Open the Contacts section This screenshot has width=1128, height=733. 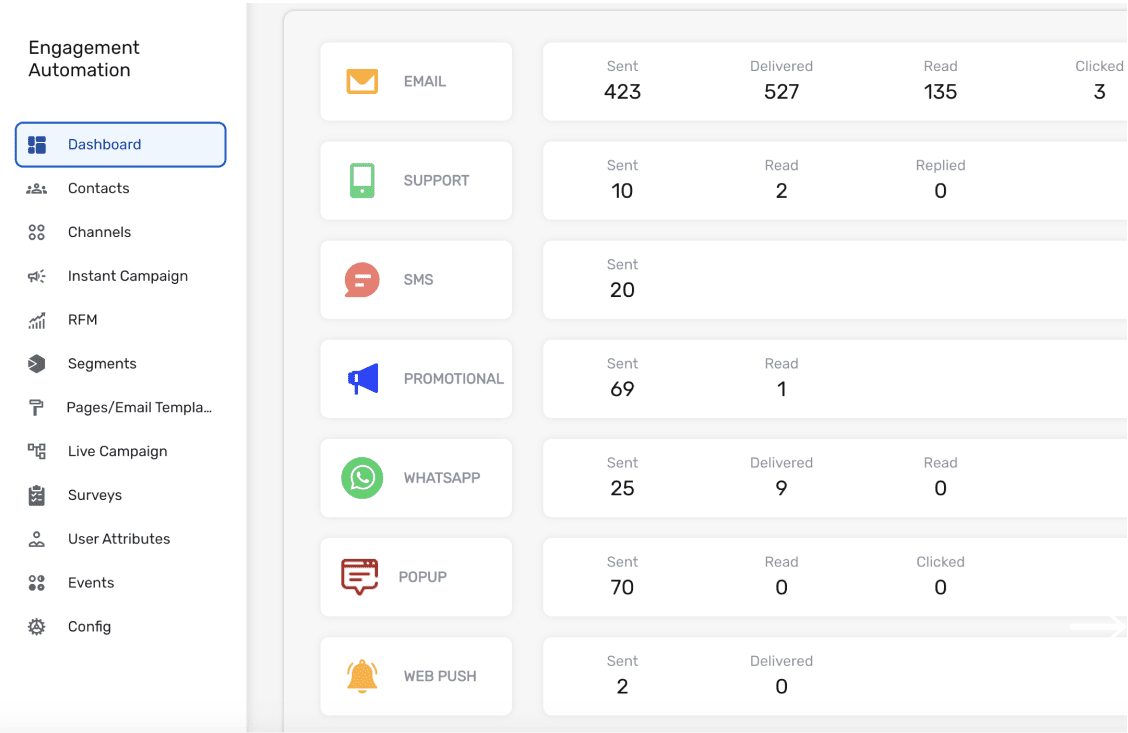tap(97, 188)
